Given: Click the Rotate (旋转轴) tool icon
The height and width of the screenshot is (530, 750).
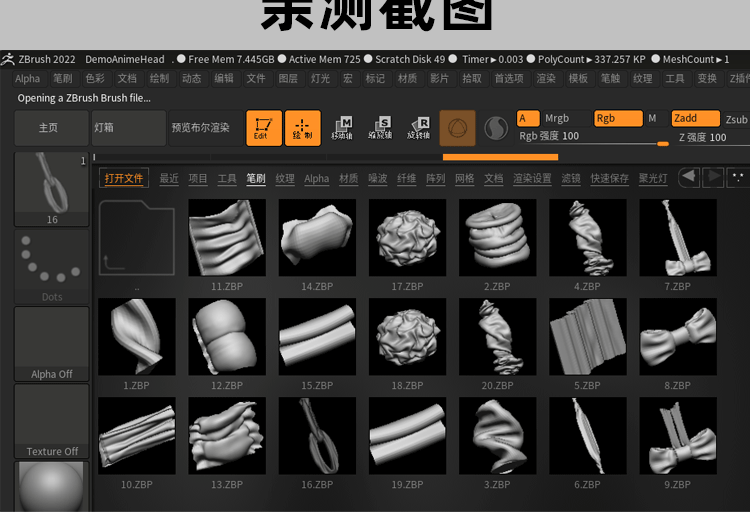Looking at the screenshot, I should click(x=418, y=128).
